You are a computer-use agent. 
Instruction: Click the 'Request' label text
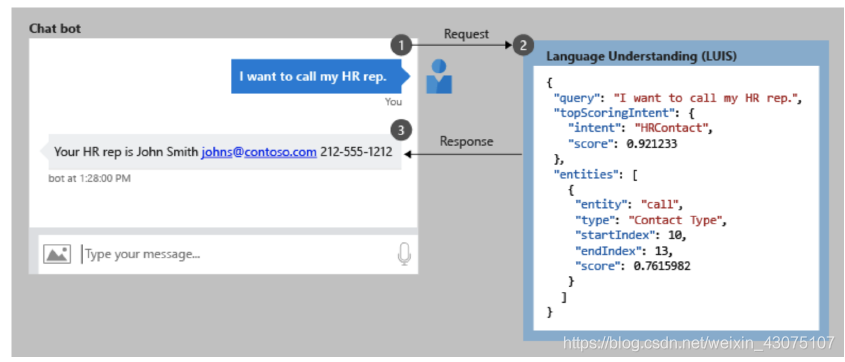[467, 34]
